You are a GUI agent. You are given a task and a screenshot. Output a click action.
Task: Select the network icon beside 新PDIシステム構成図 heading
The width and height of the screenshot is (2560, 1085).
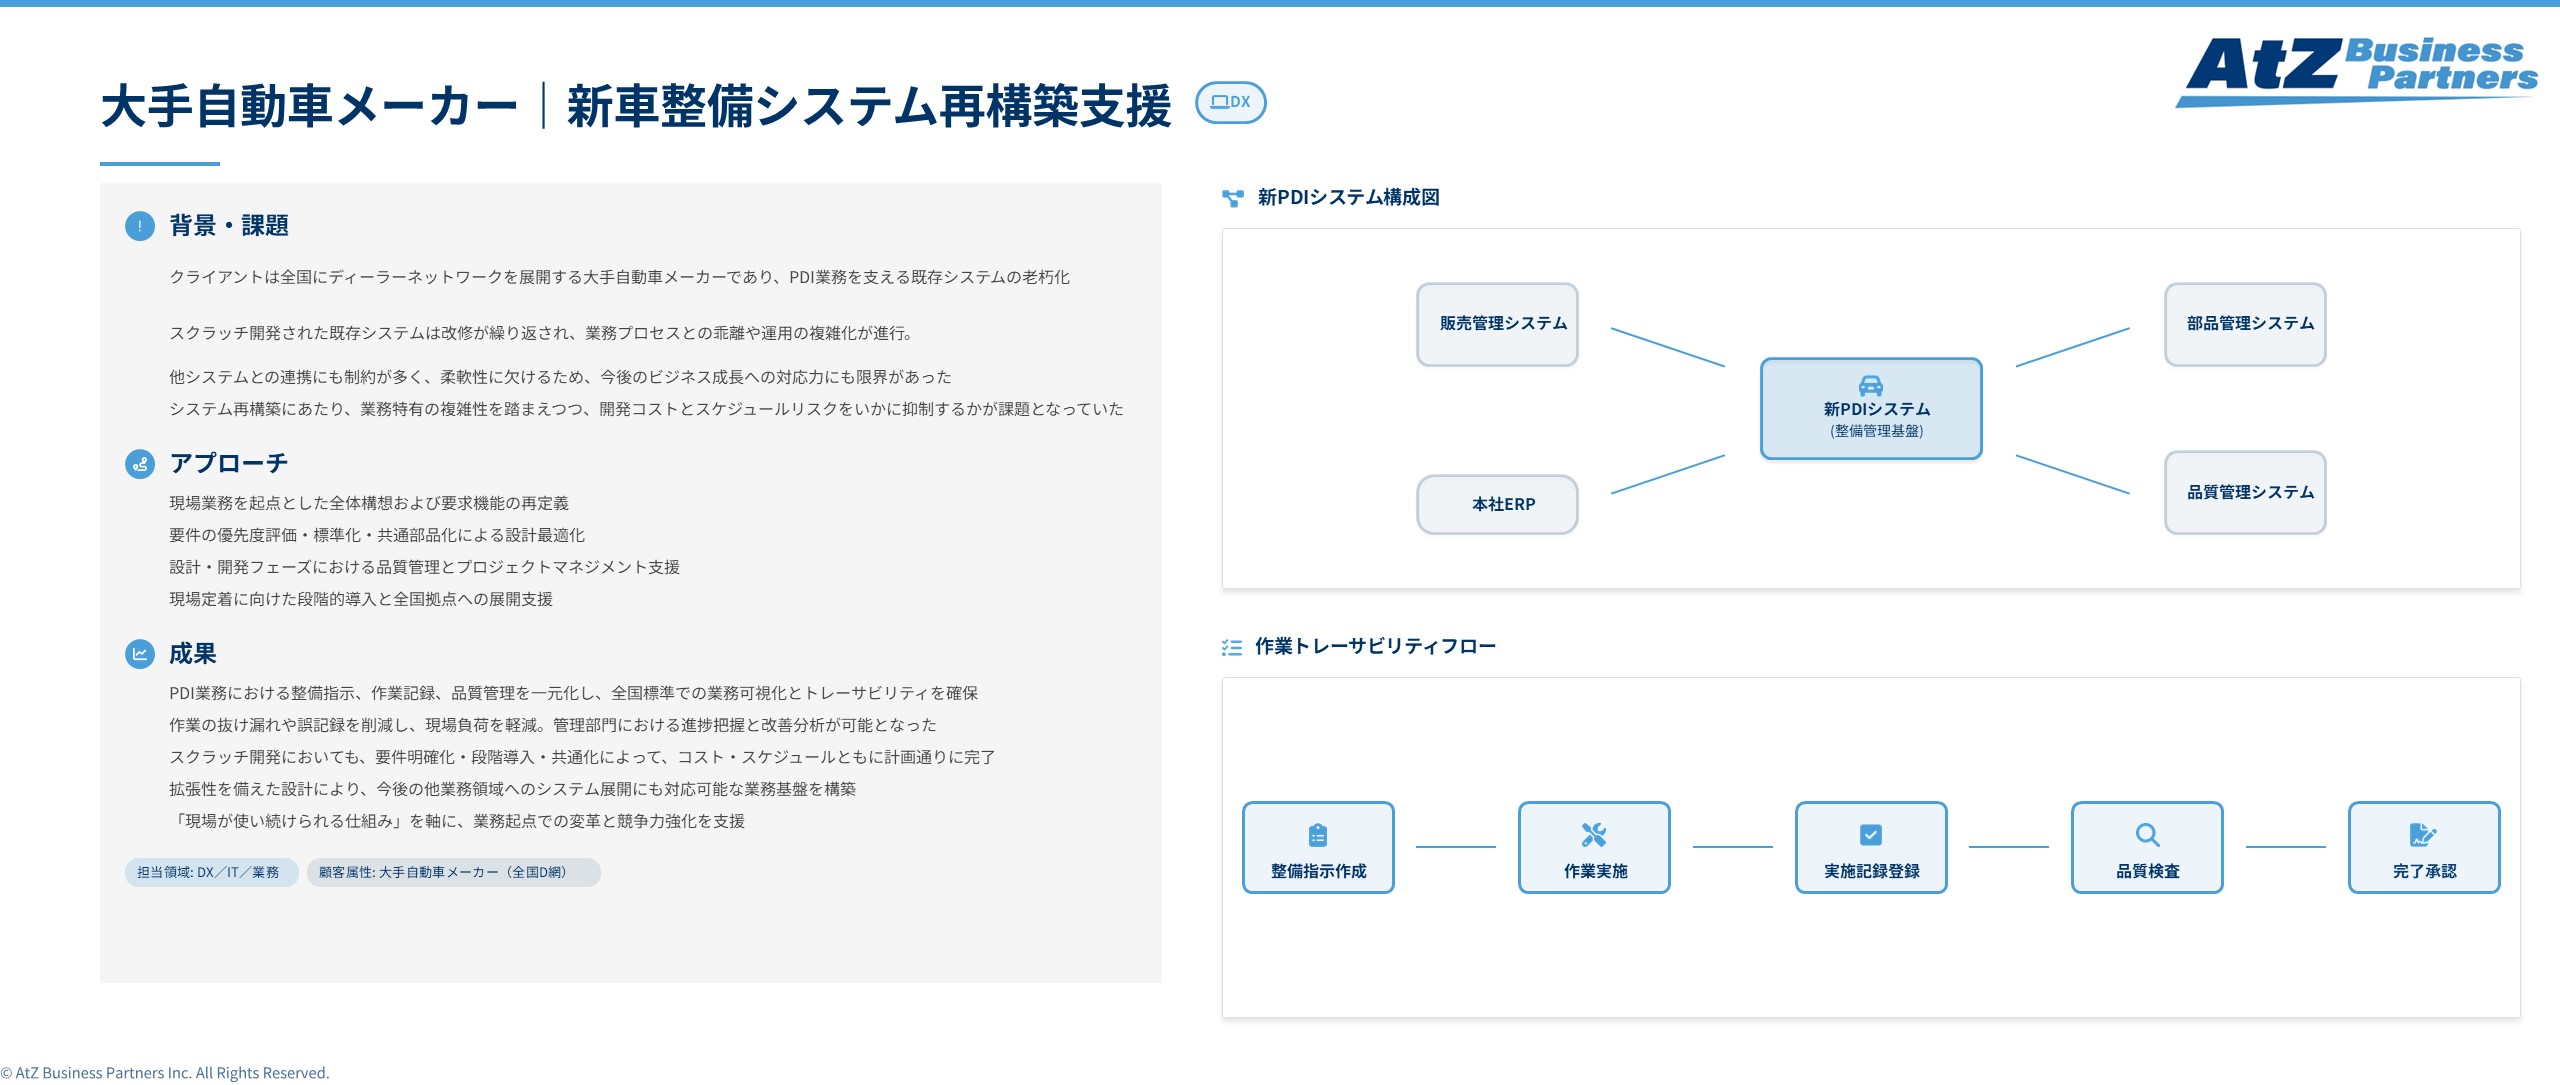(1231, 196)
